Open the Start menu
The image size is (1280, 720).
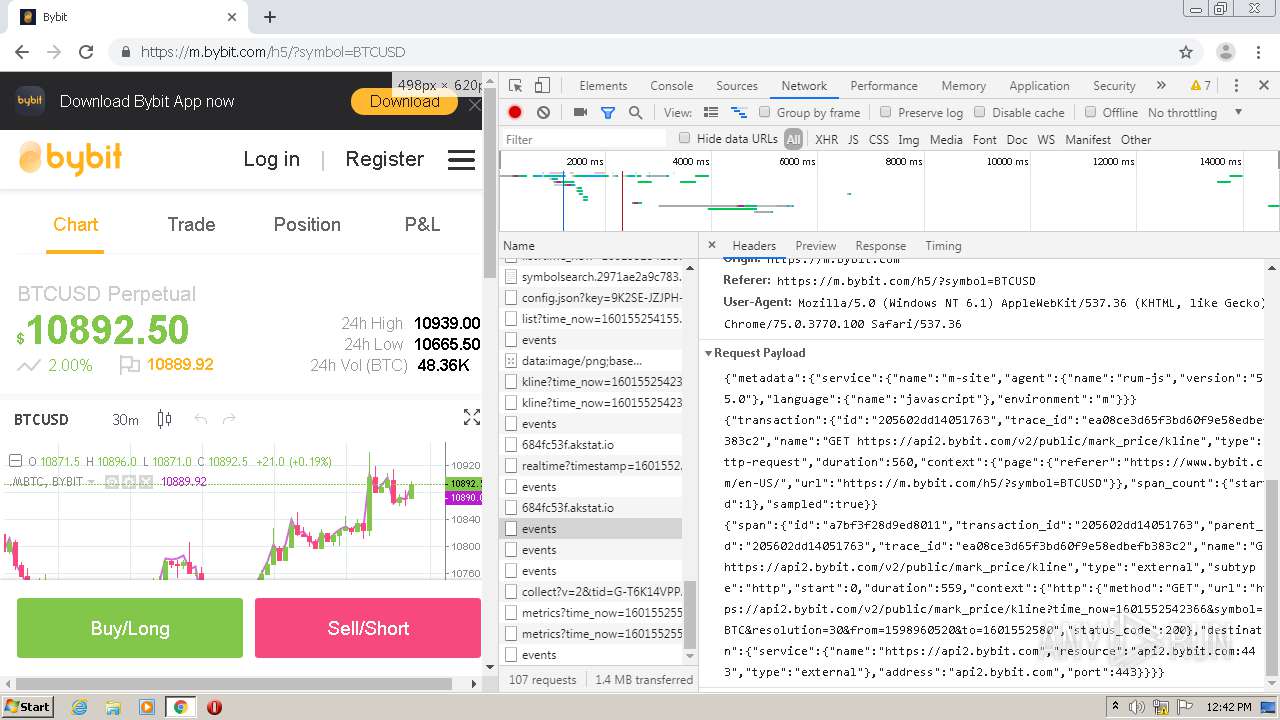coord(27,707)
